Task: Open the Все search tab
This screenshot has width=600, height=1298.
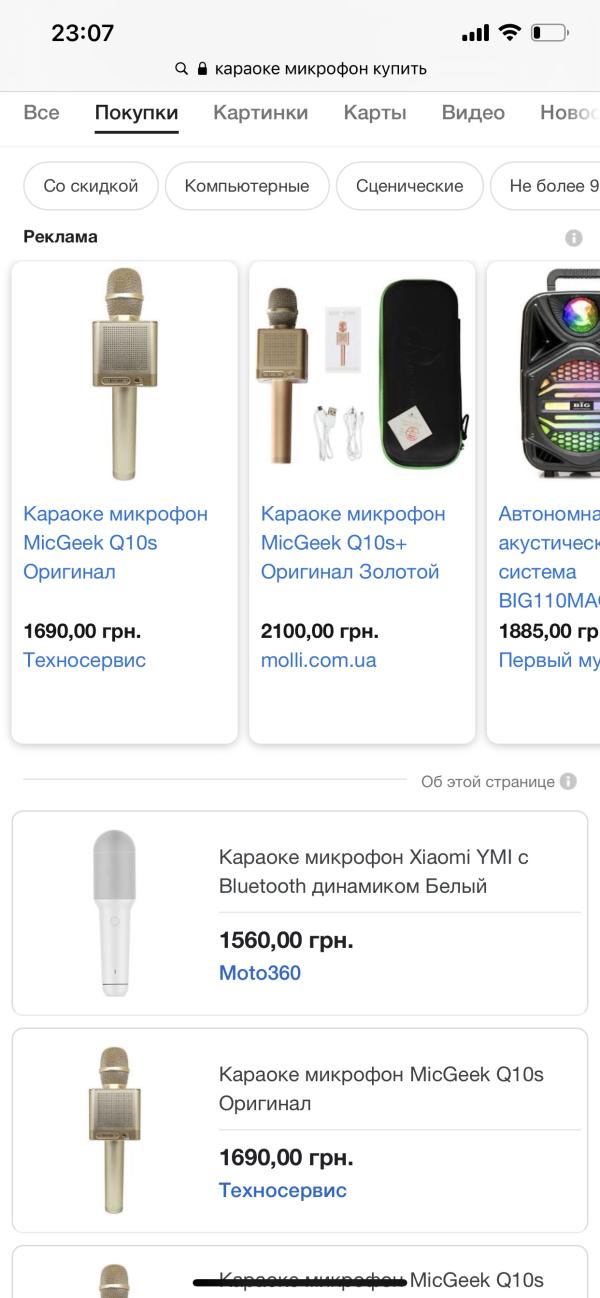Action: point(41,113)
